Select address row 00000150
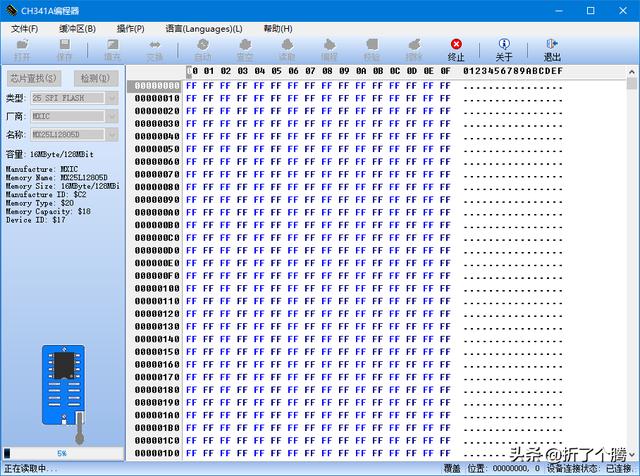The image size is (640, 476). point(157,351)
